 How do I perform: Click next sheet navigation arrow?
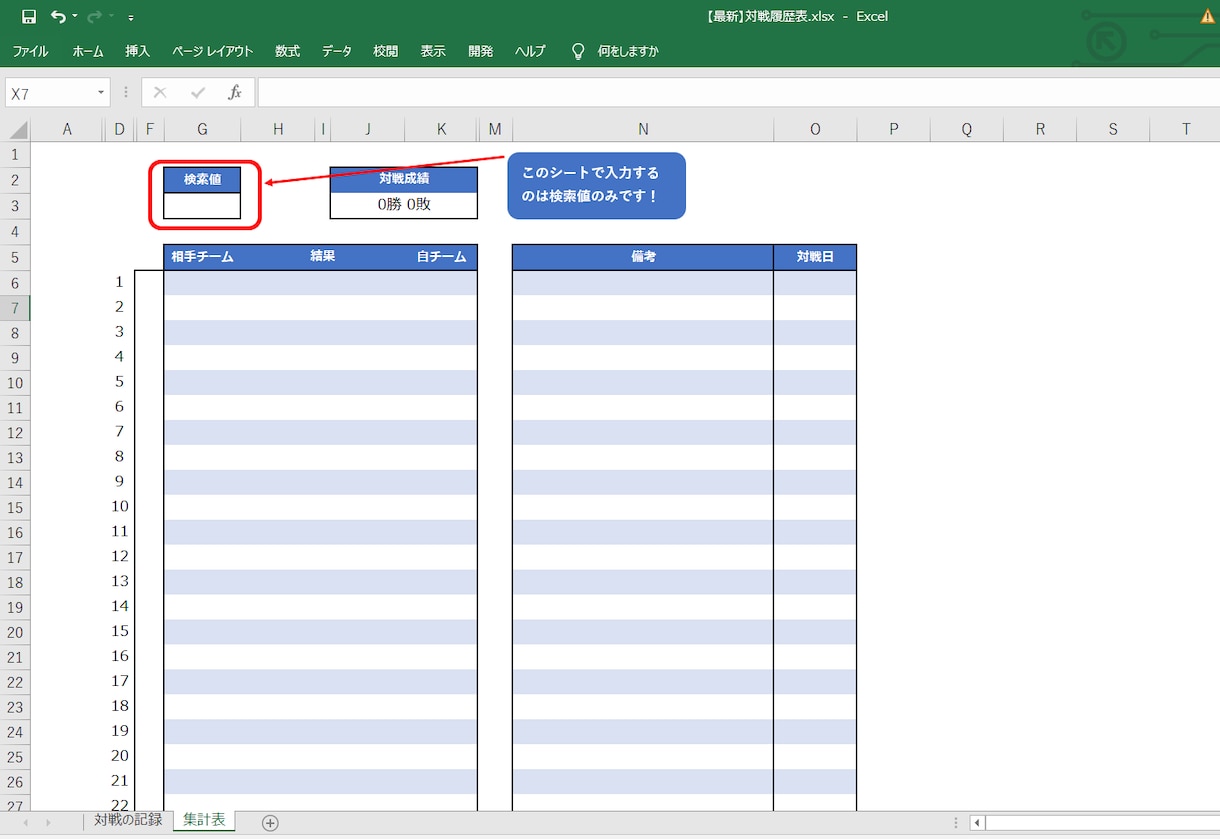coord(48,823)
